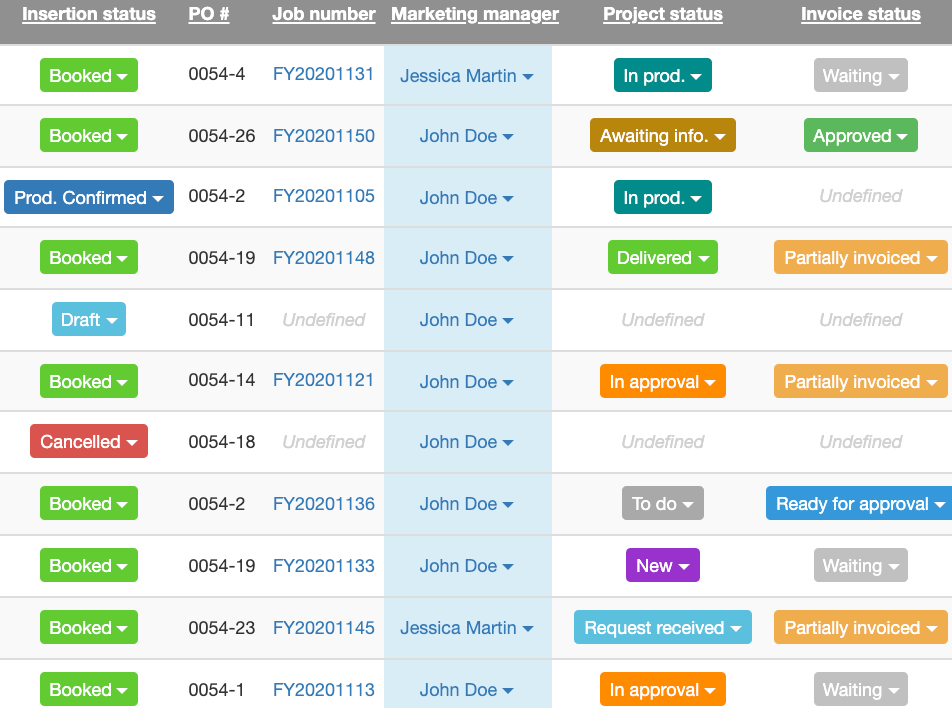
Task: Expand the Cancelled status dropdown
Action: tap(88, 441)
